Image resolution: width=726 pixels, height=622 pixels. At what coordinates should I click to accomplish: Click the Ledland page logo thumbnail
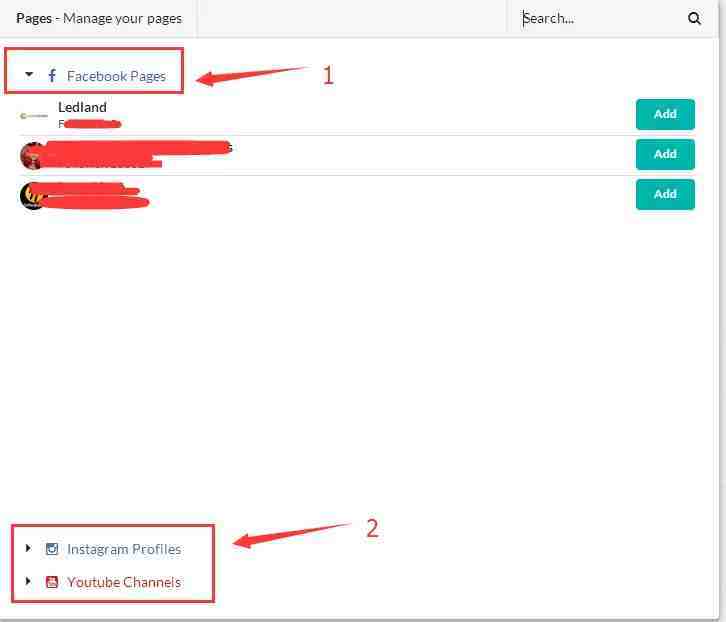(x=34, y=115)
